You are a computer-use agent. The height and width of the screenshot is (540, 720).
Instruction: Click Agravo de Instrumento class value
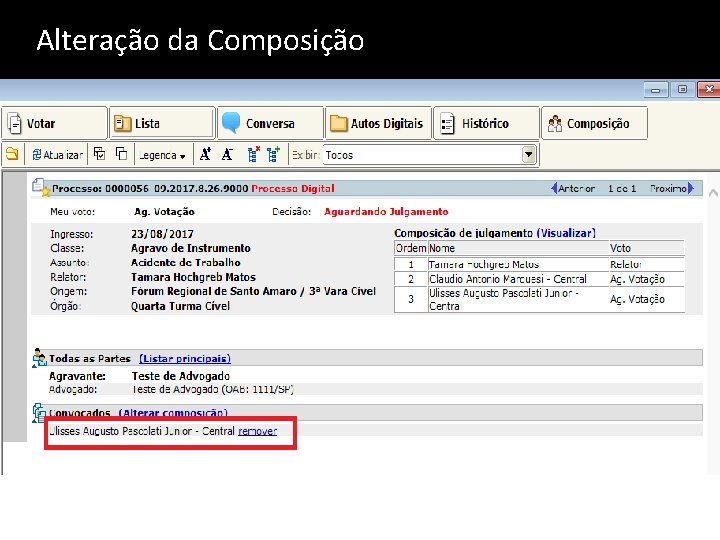point(191,248)
